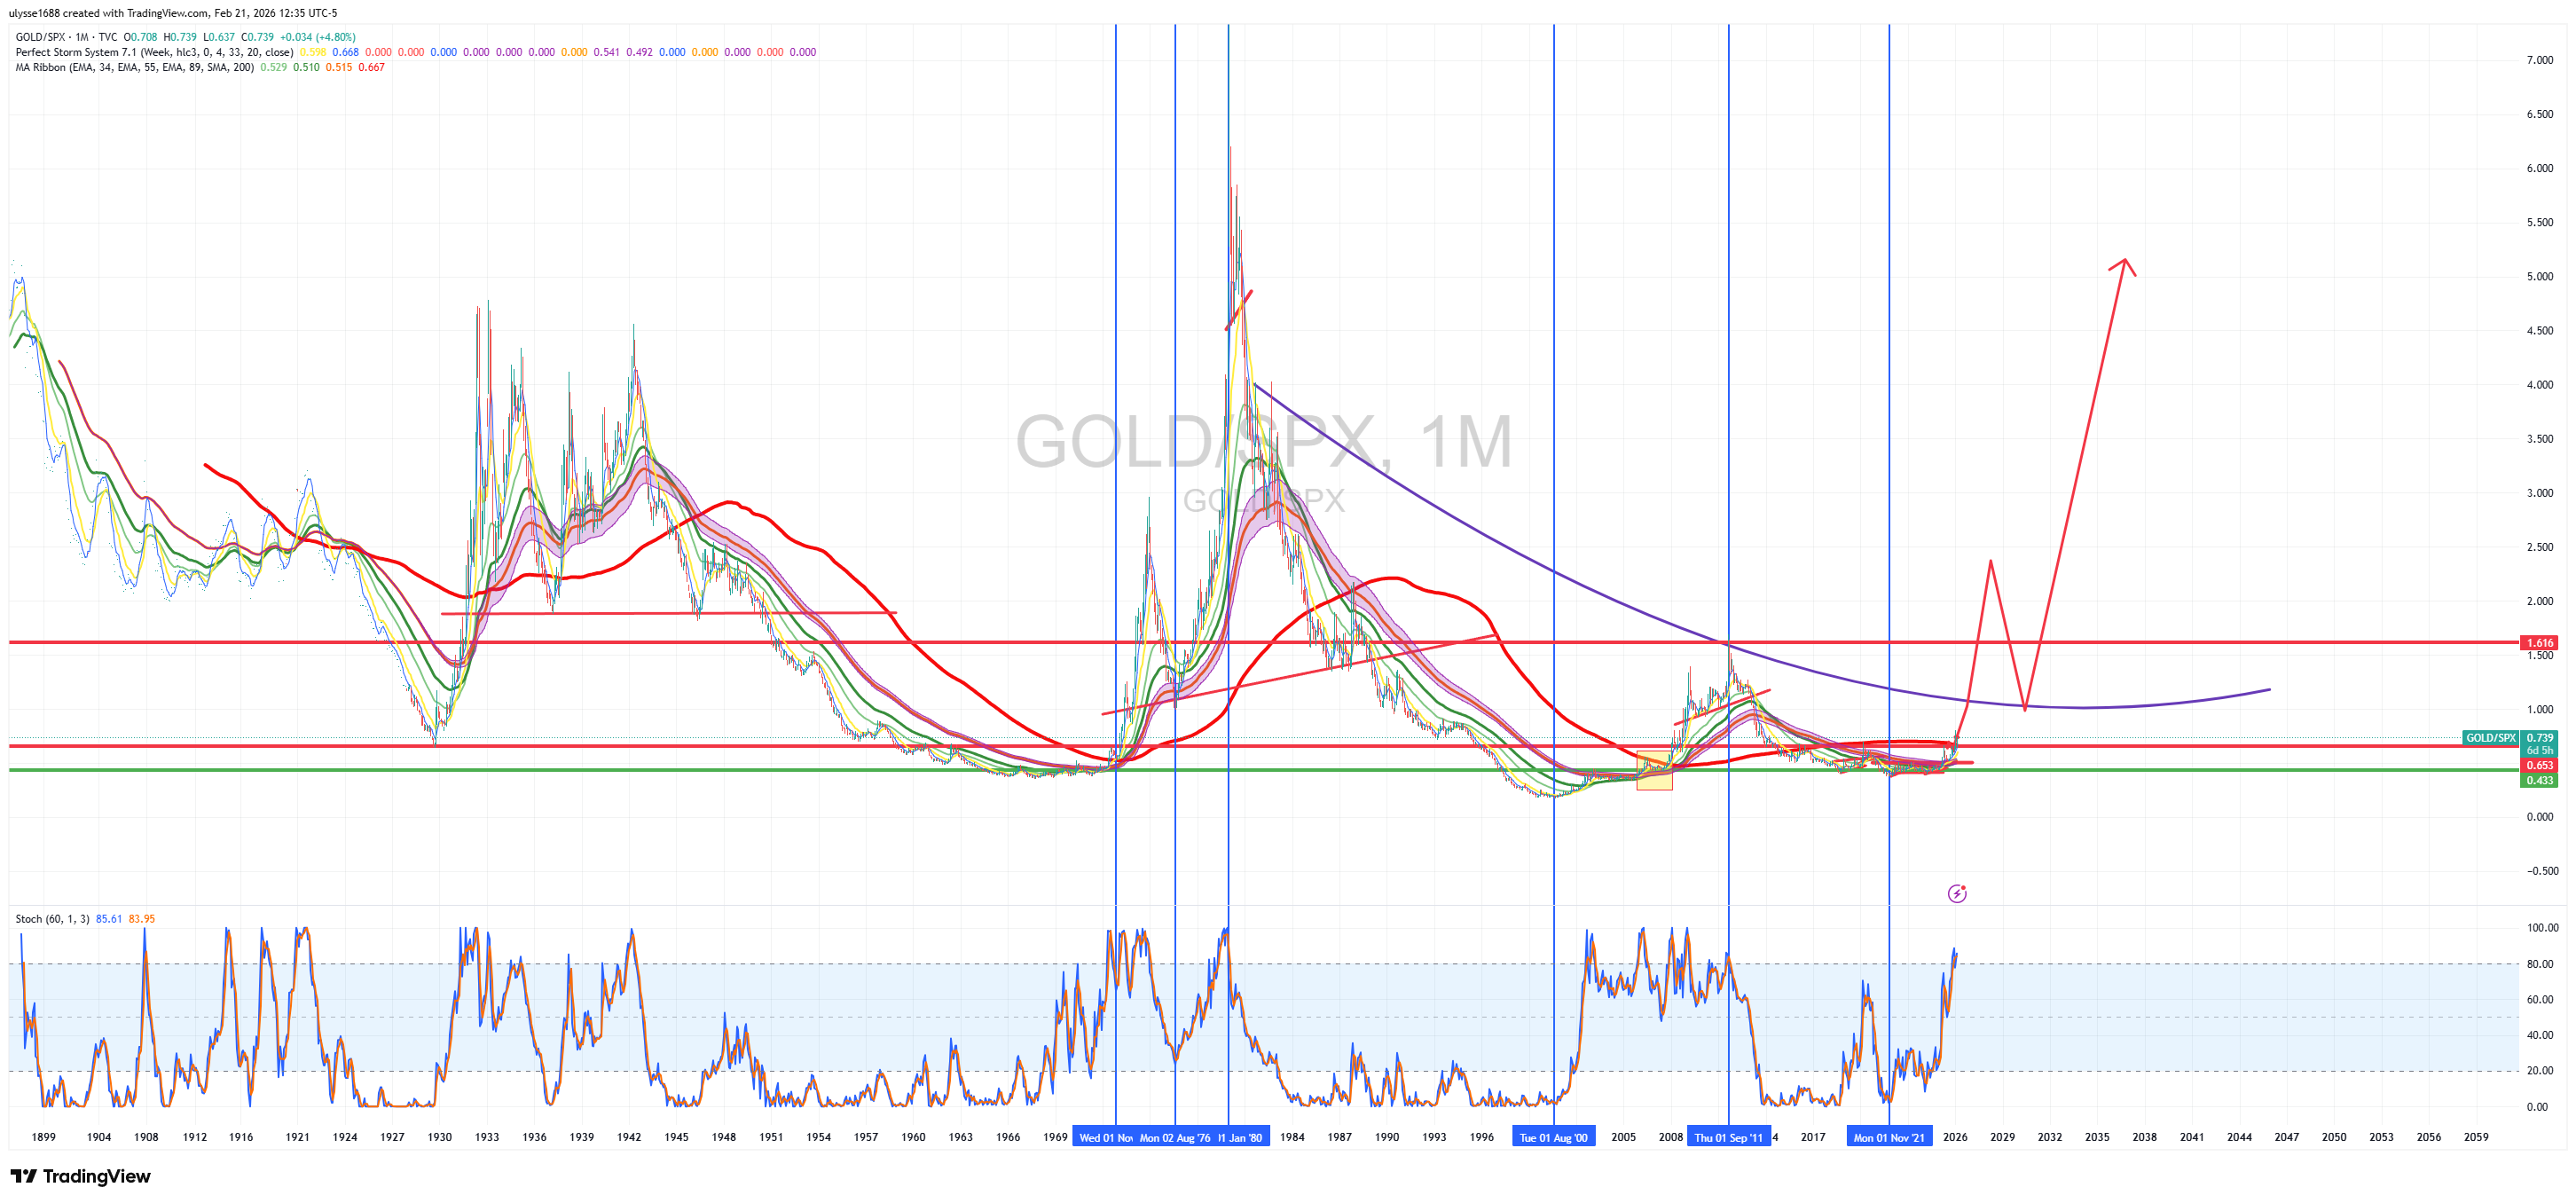Click the 0.653 red price label
This screenshot has height=1203, width=2576.
click(x=2539, y=765)
